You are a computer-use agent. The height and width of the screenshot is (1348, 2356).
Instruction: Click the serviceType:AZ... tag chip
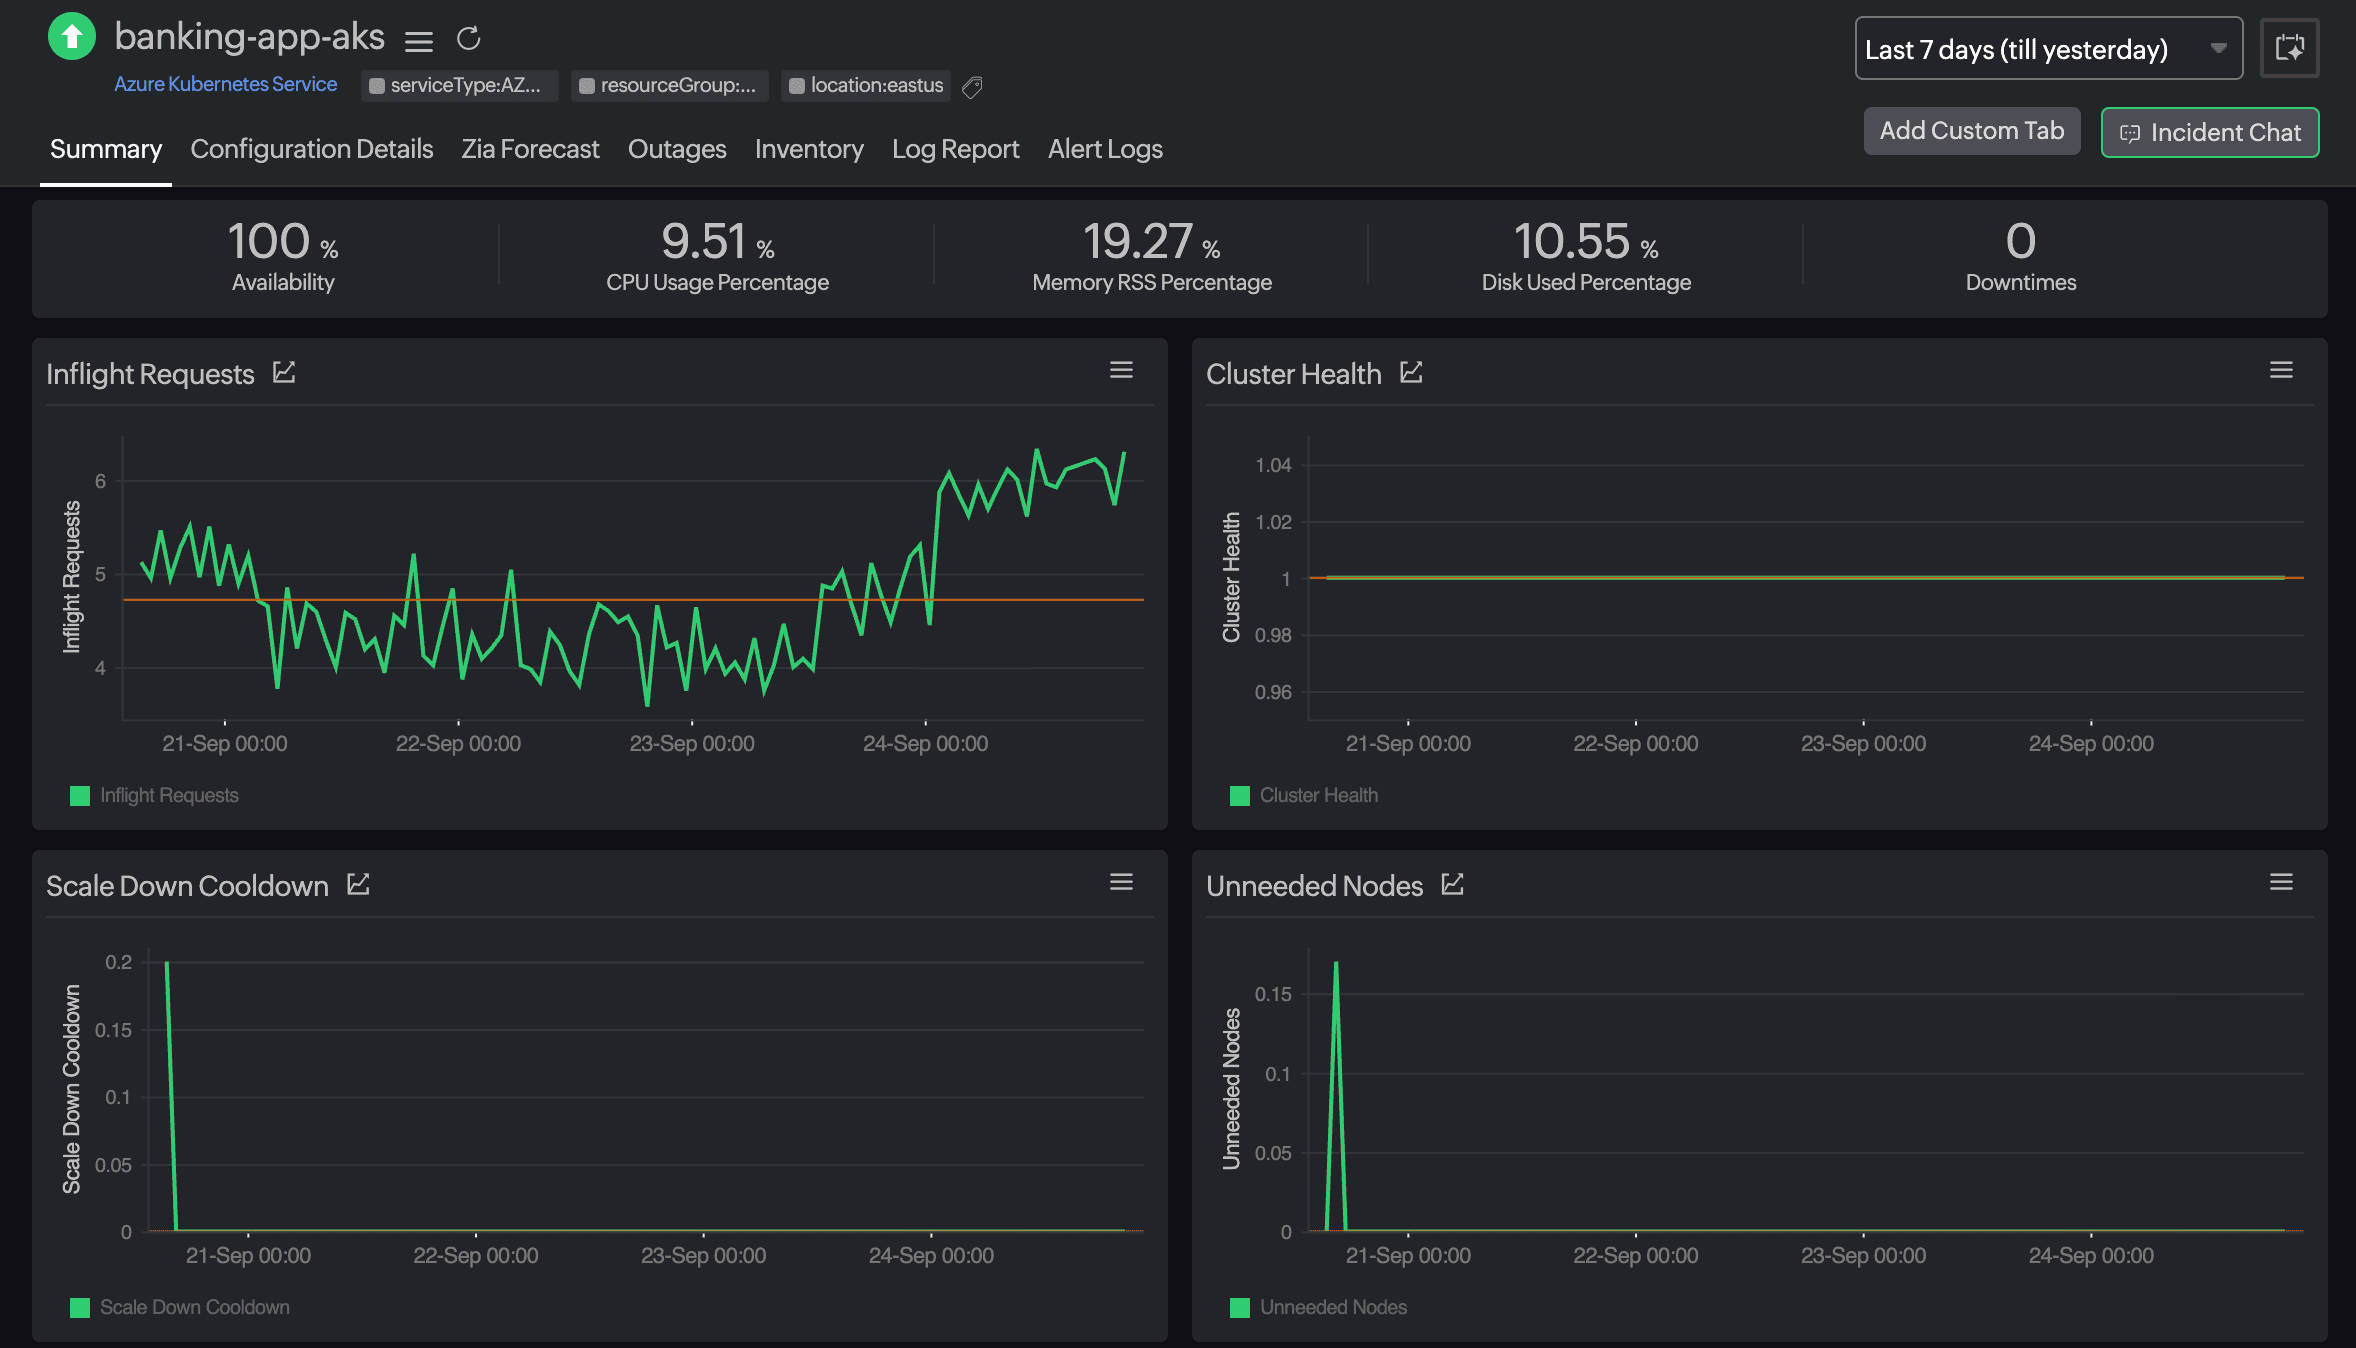[461, 86]
